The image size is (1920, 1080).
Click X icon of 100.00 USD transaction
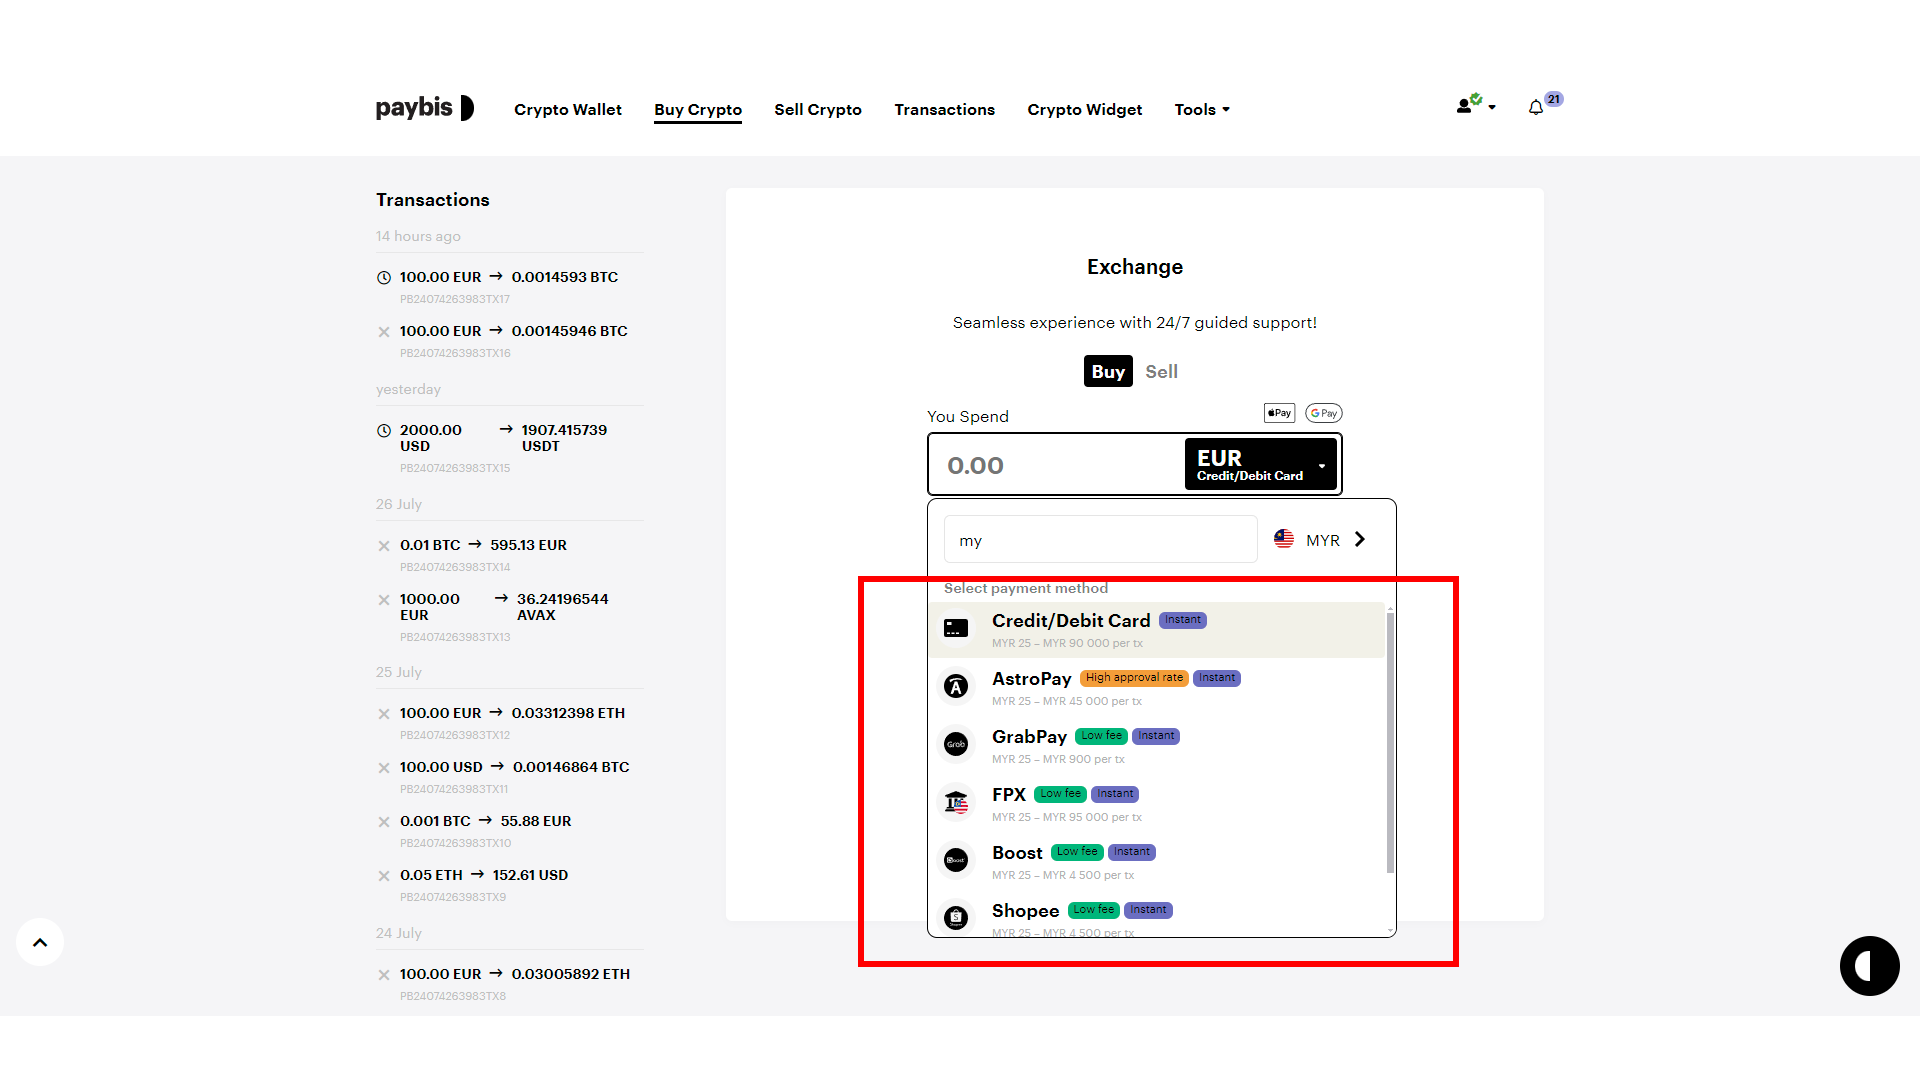click(384, 768)
